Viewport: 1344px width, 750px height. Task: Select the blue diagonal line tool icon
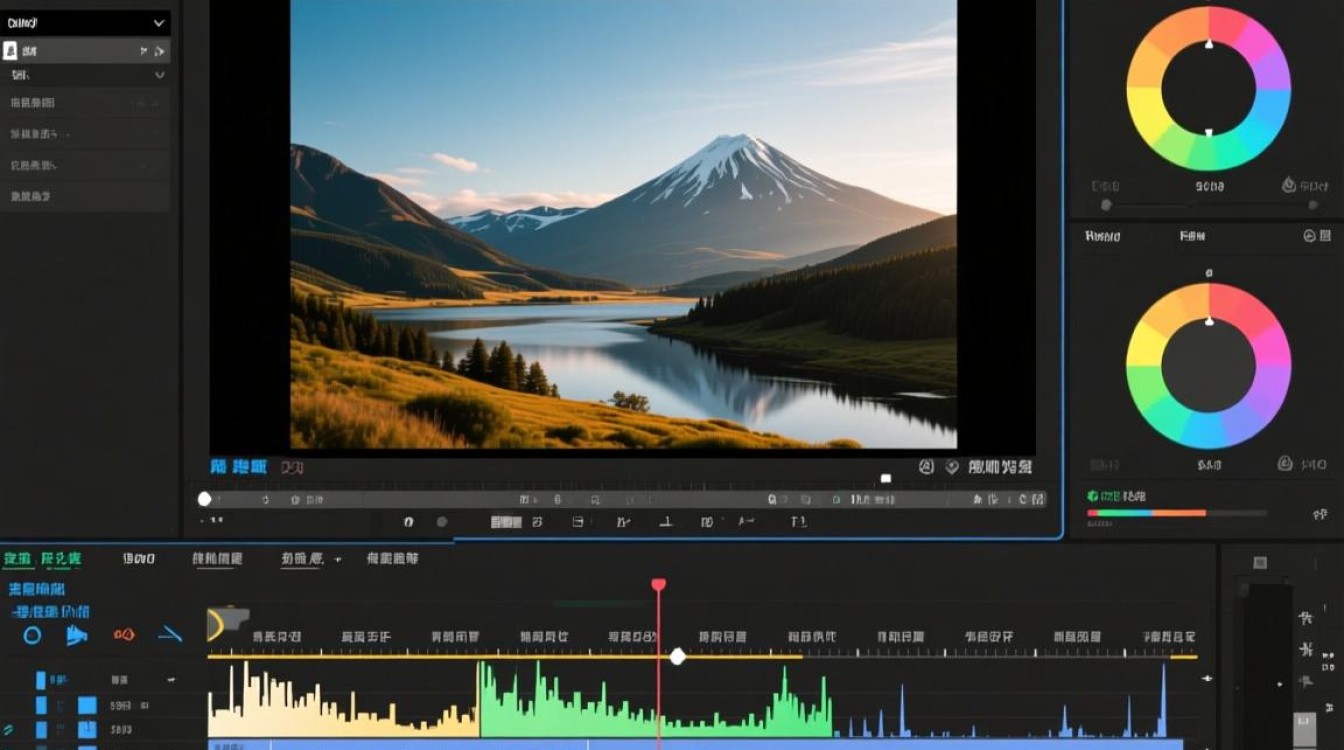[170, 634]
